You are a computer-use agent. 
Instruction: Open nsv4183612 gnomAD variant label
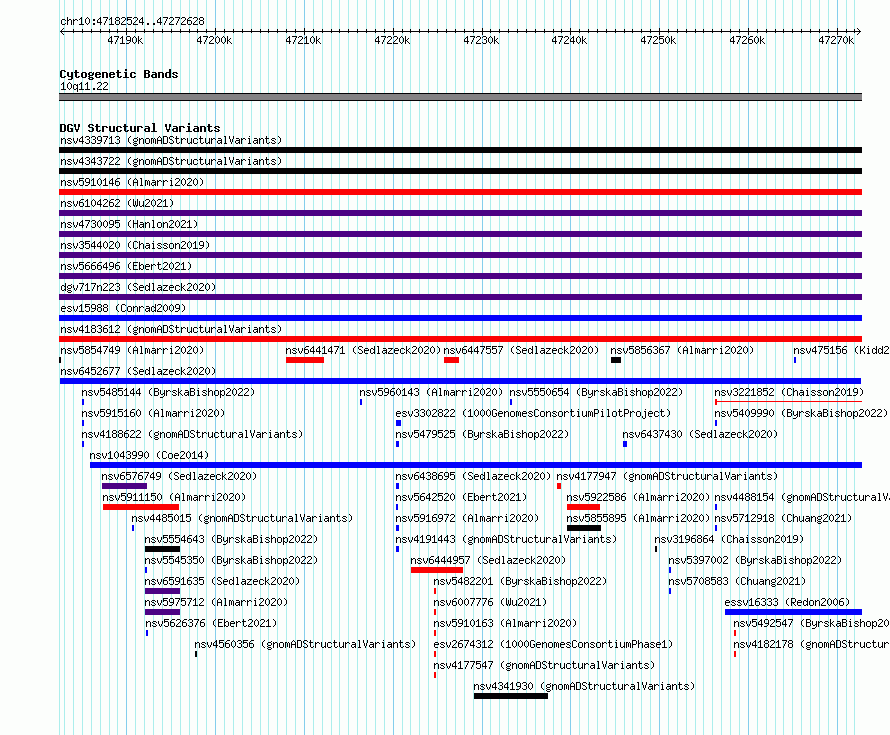tap(171, 329)
